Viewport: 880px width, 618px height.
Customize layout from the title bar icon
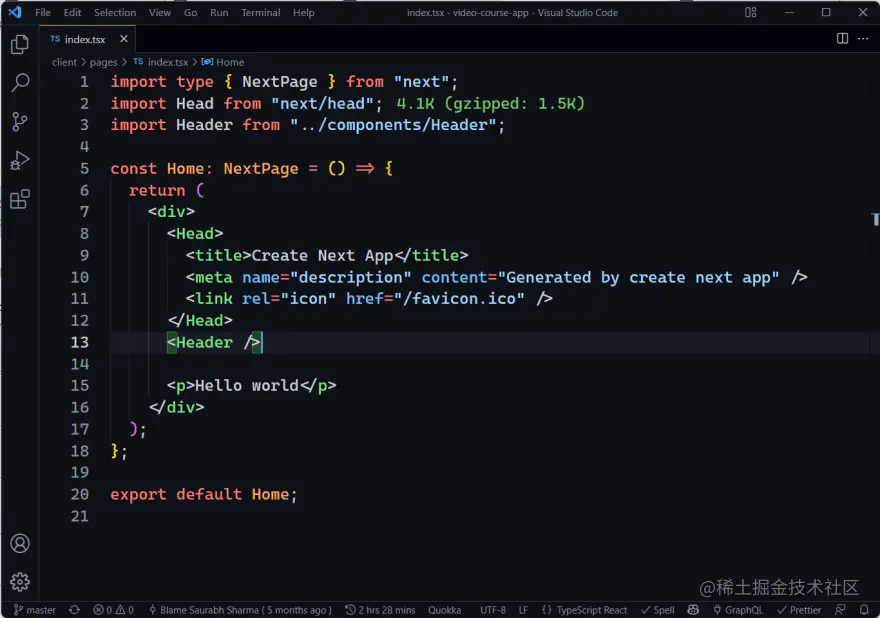750,12
